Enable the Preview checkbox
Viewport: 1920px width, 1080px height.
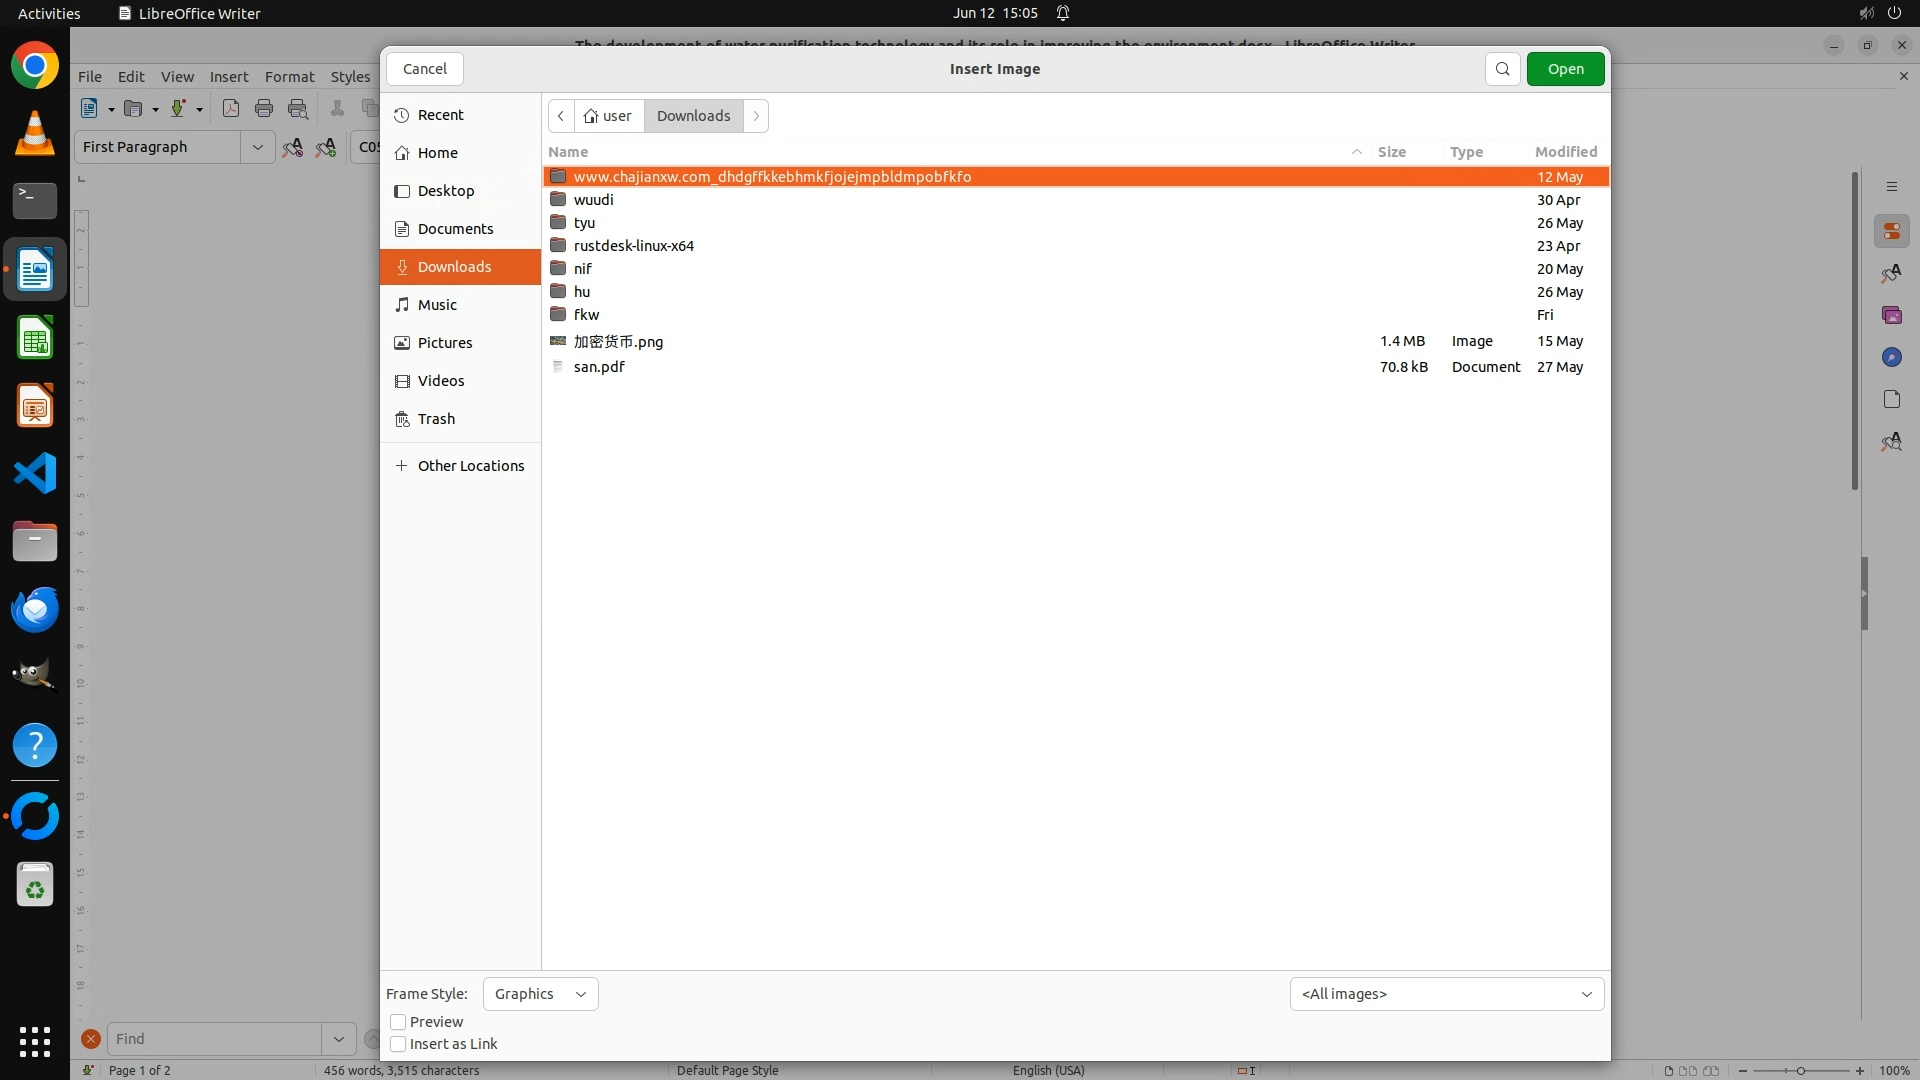point(398,1022)
